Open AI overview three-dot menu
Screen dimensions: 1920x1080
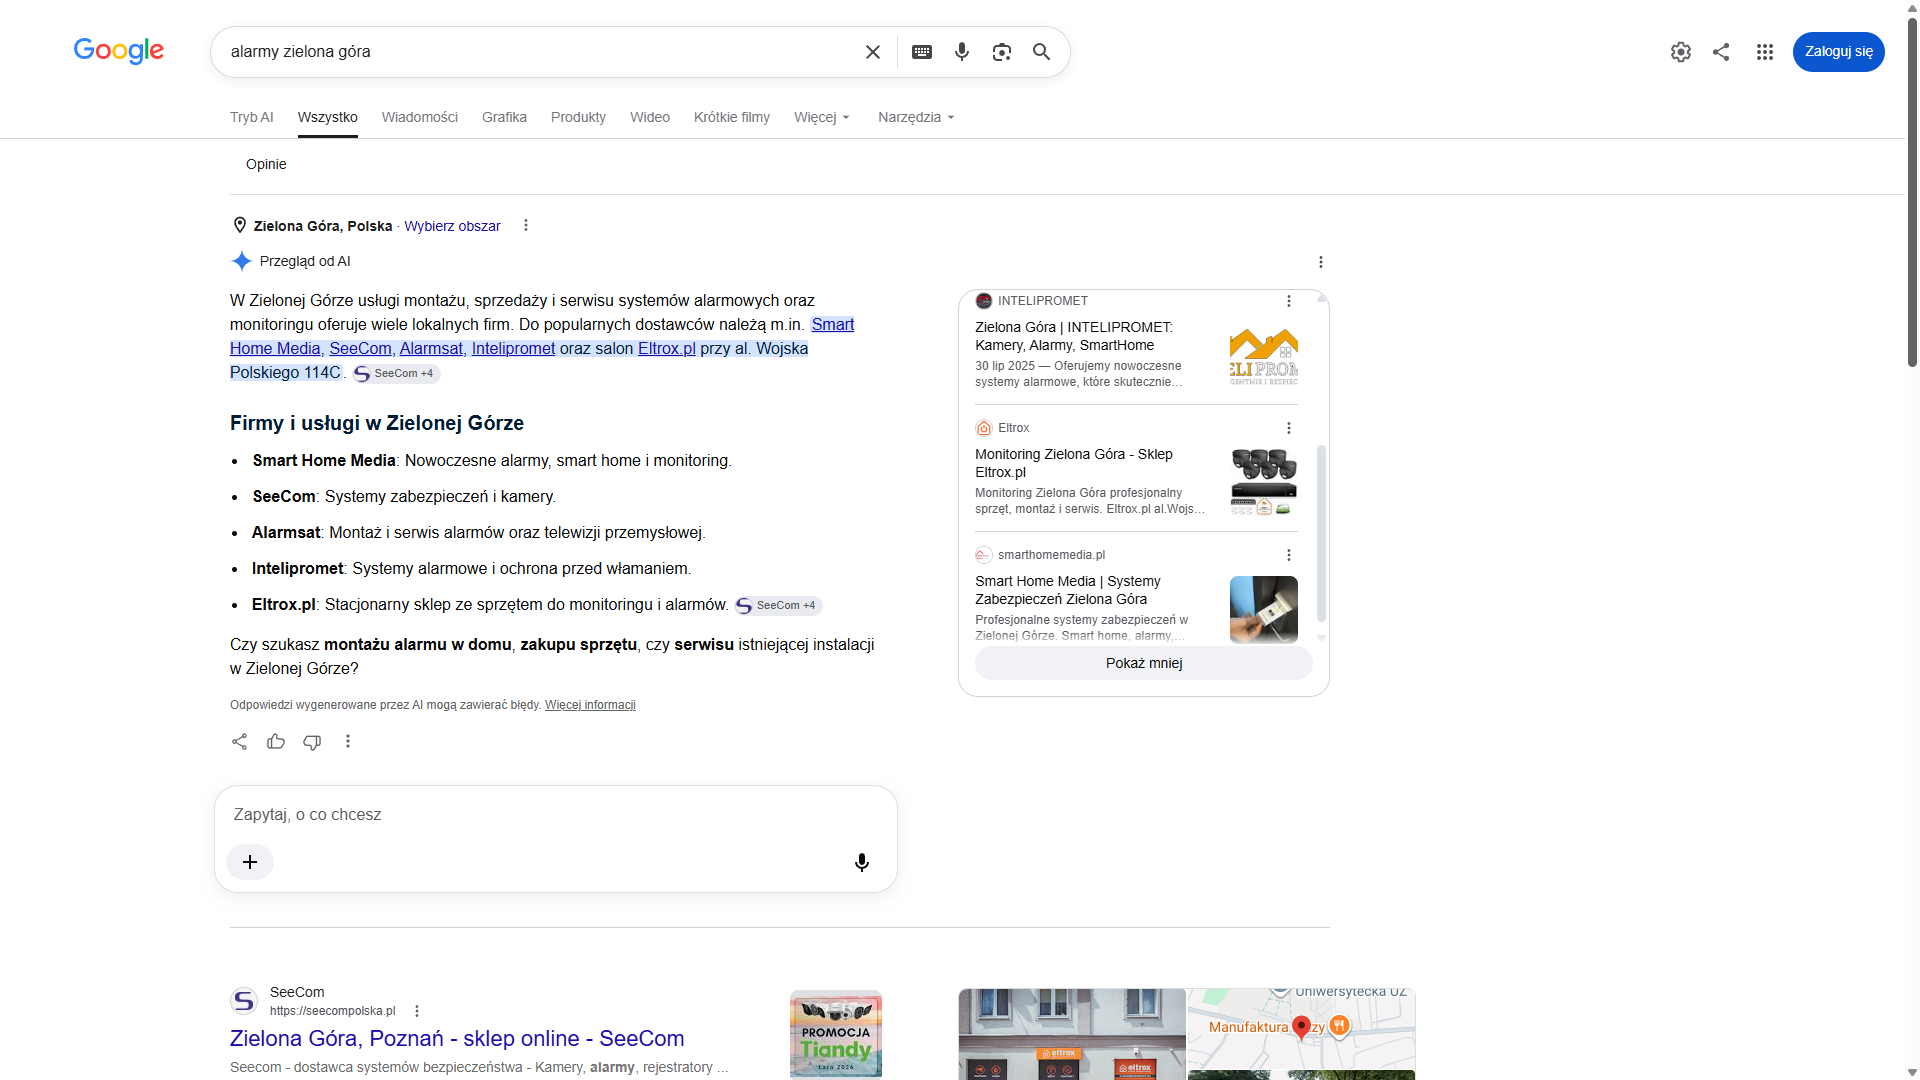click(1321, 262)
